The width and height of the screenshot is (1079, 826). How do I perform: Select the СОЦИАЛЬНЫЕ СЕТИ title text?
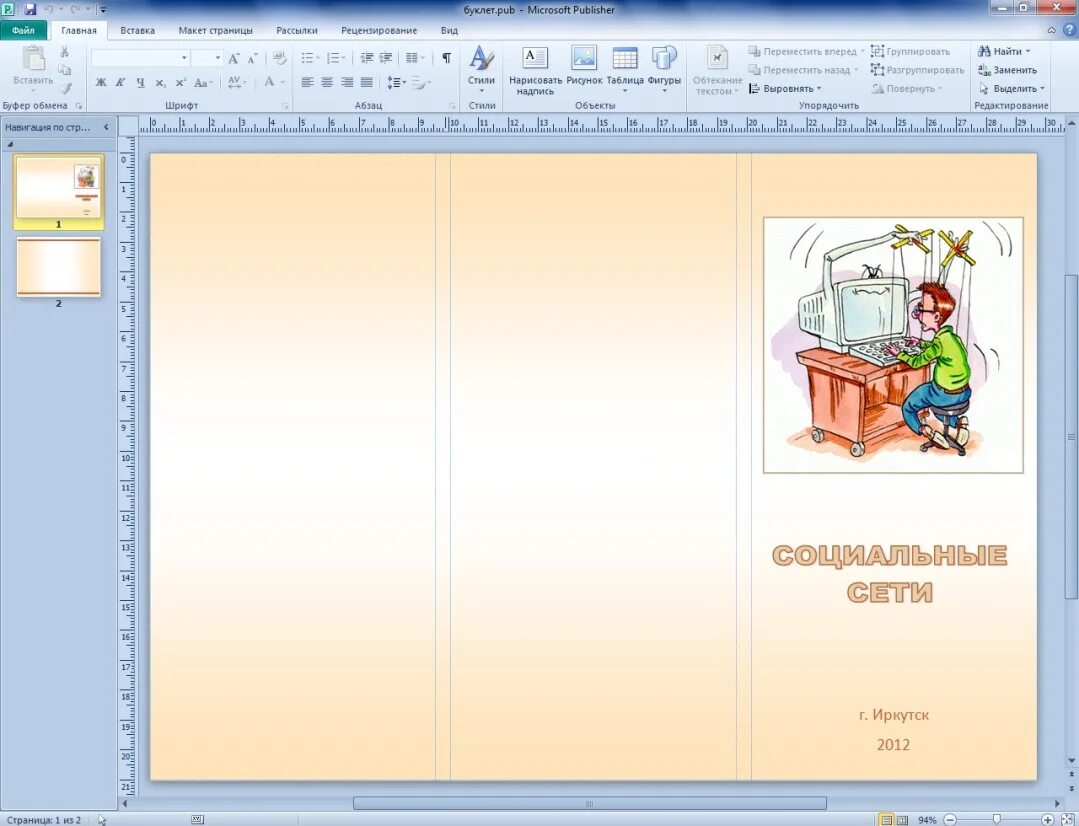click(890, 573)
